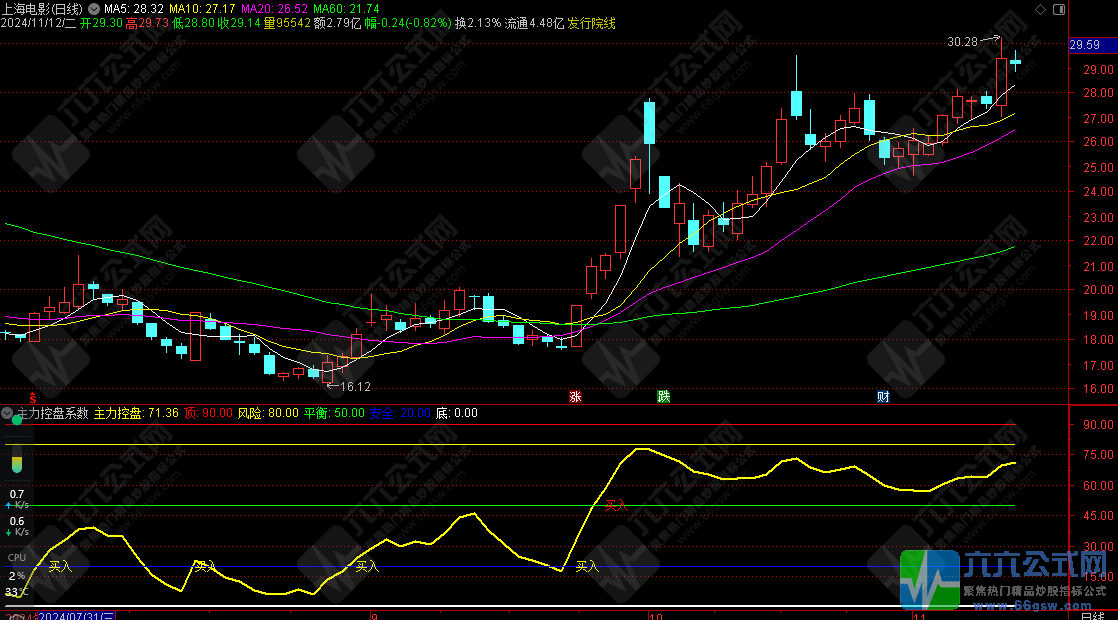
Task: Click the 16.12 low price annotation
Action: [355, 386]
